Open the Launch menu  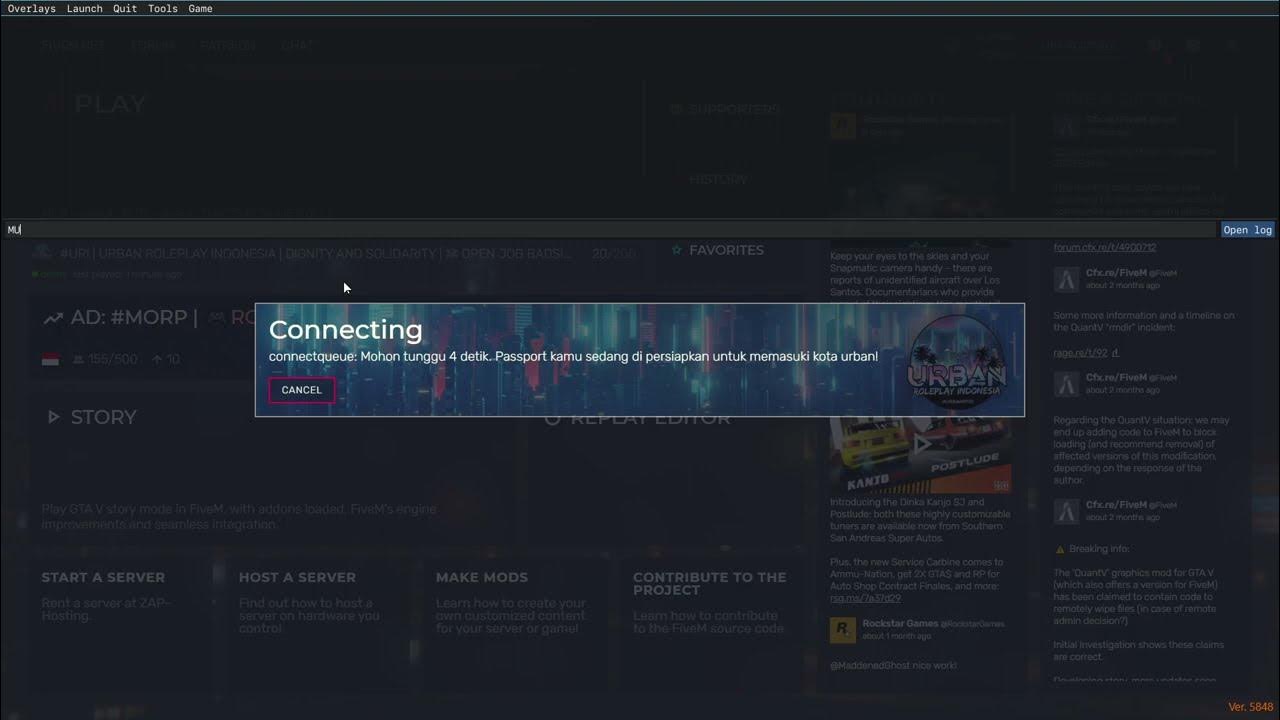coord(84,8)
